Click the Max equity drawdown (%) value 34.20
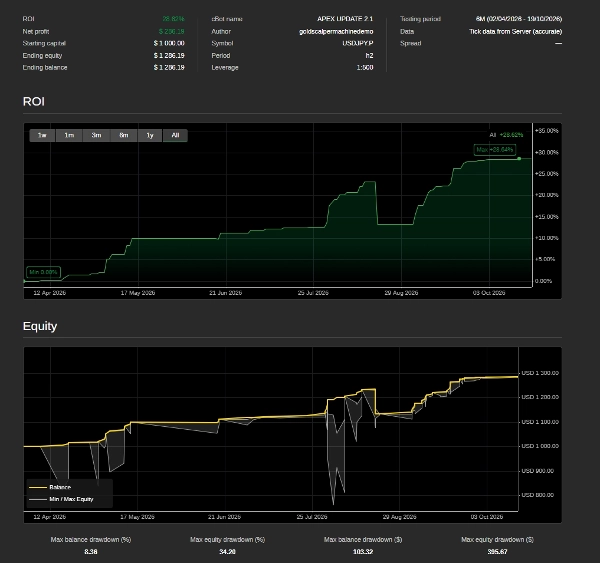600x563 pixels. click(227, 552)
